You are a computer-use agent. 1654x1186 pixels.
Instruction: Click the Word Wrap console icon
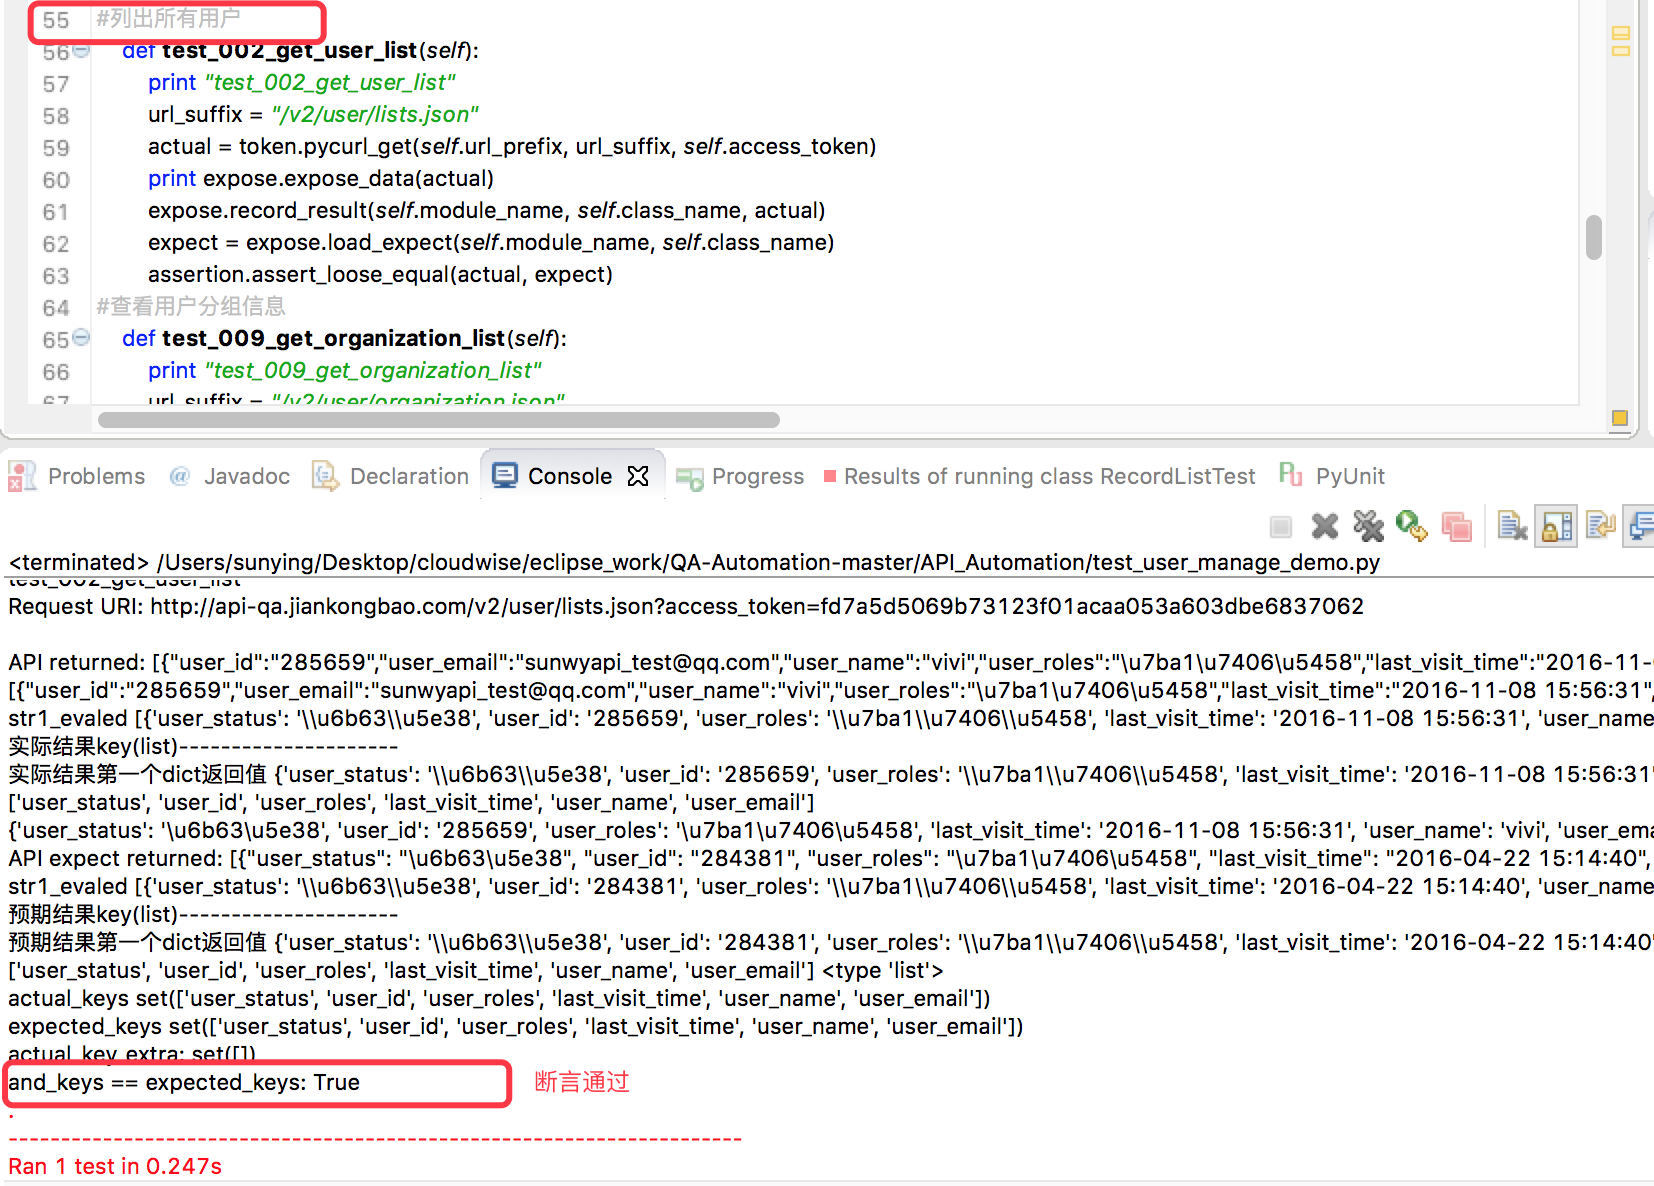tap(1600, 526)
